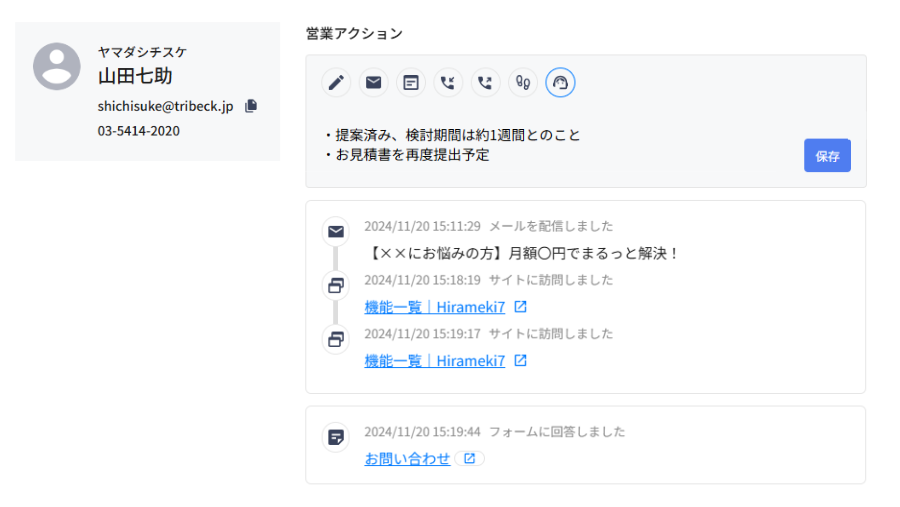Viewport: 900px width, 507px height.
Task: Click the memo line お見積書を再度提出予定
Action: (x=412, y=155)
